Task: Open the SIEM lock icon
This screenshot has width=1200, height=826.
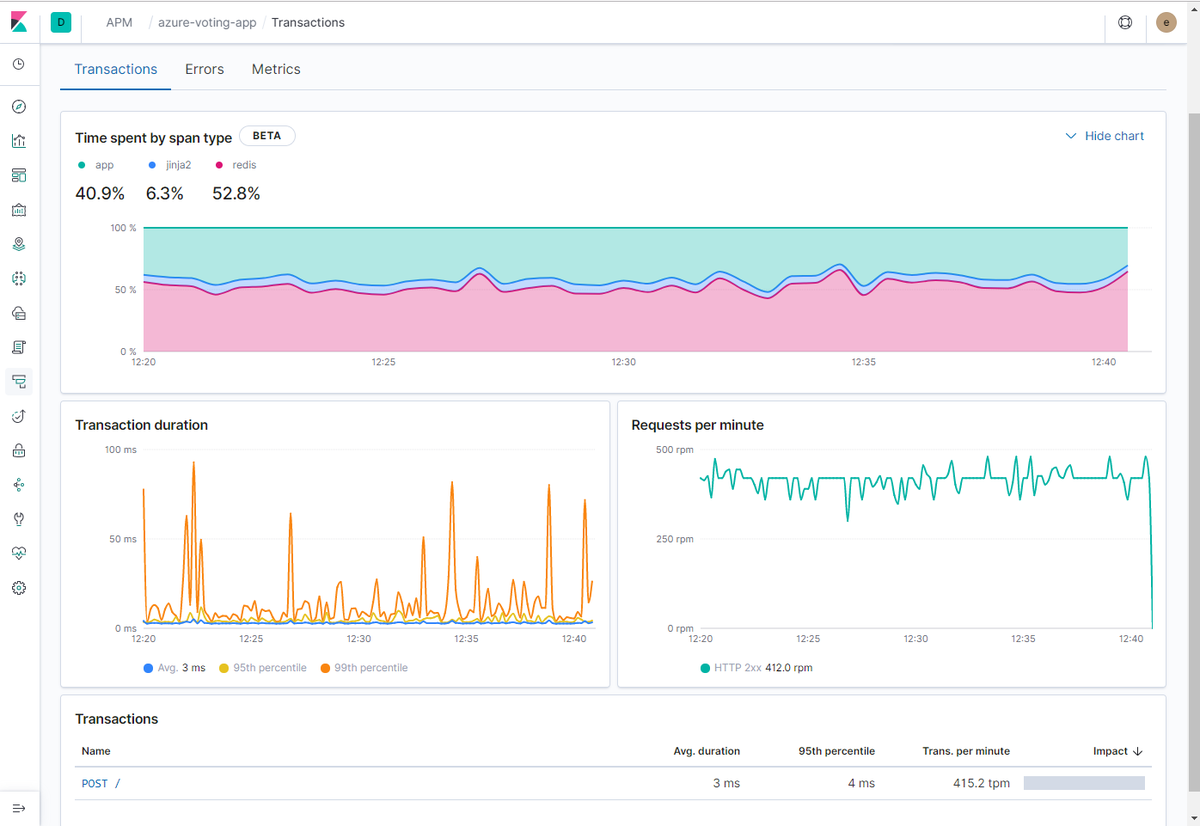Action: point(19,450)
